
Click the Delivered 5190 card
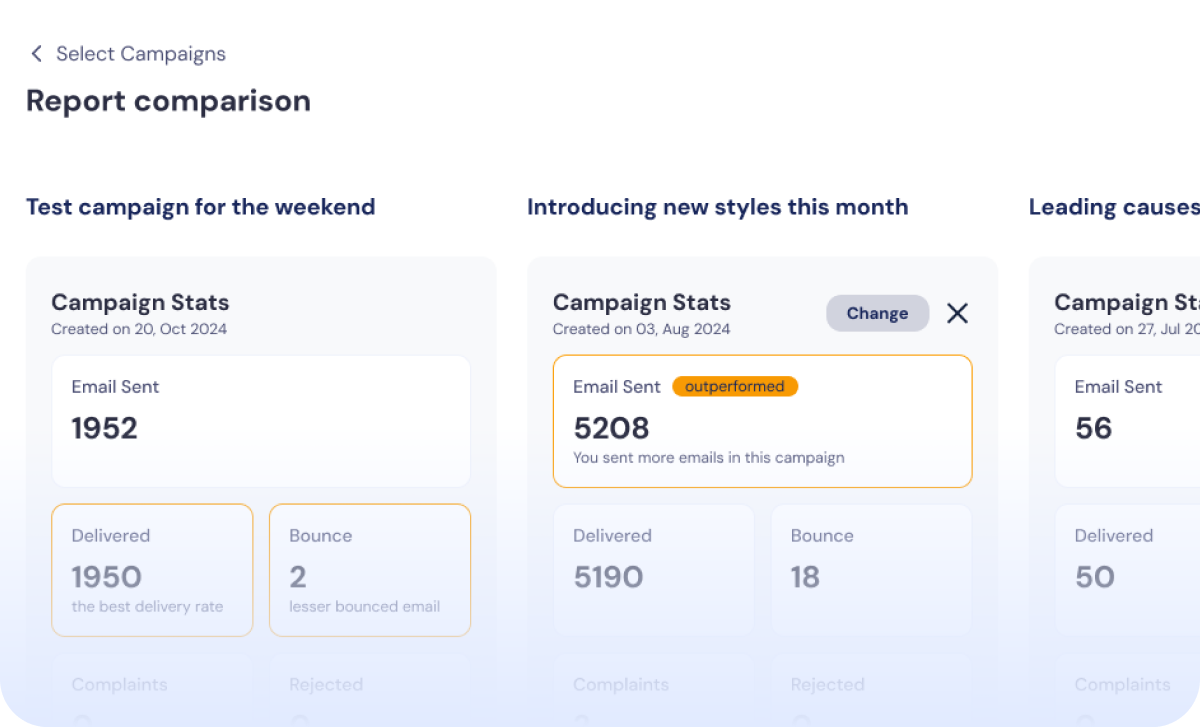pyautogui.click(x=653, y=570)
